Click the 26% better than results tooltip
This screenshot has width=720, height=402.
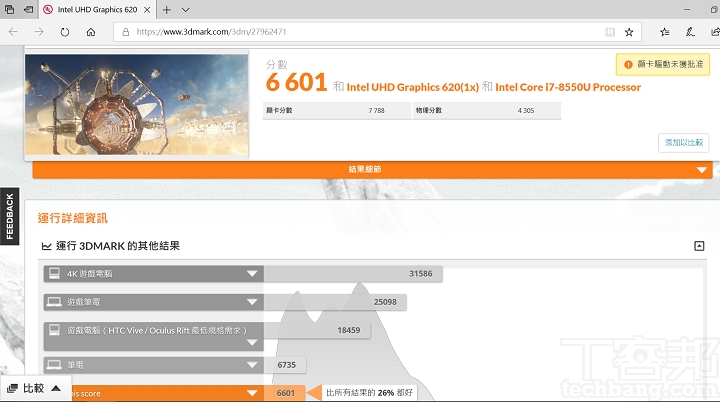pos(369,393)
